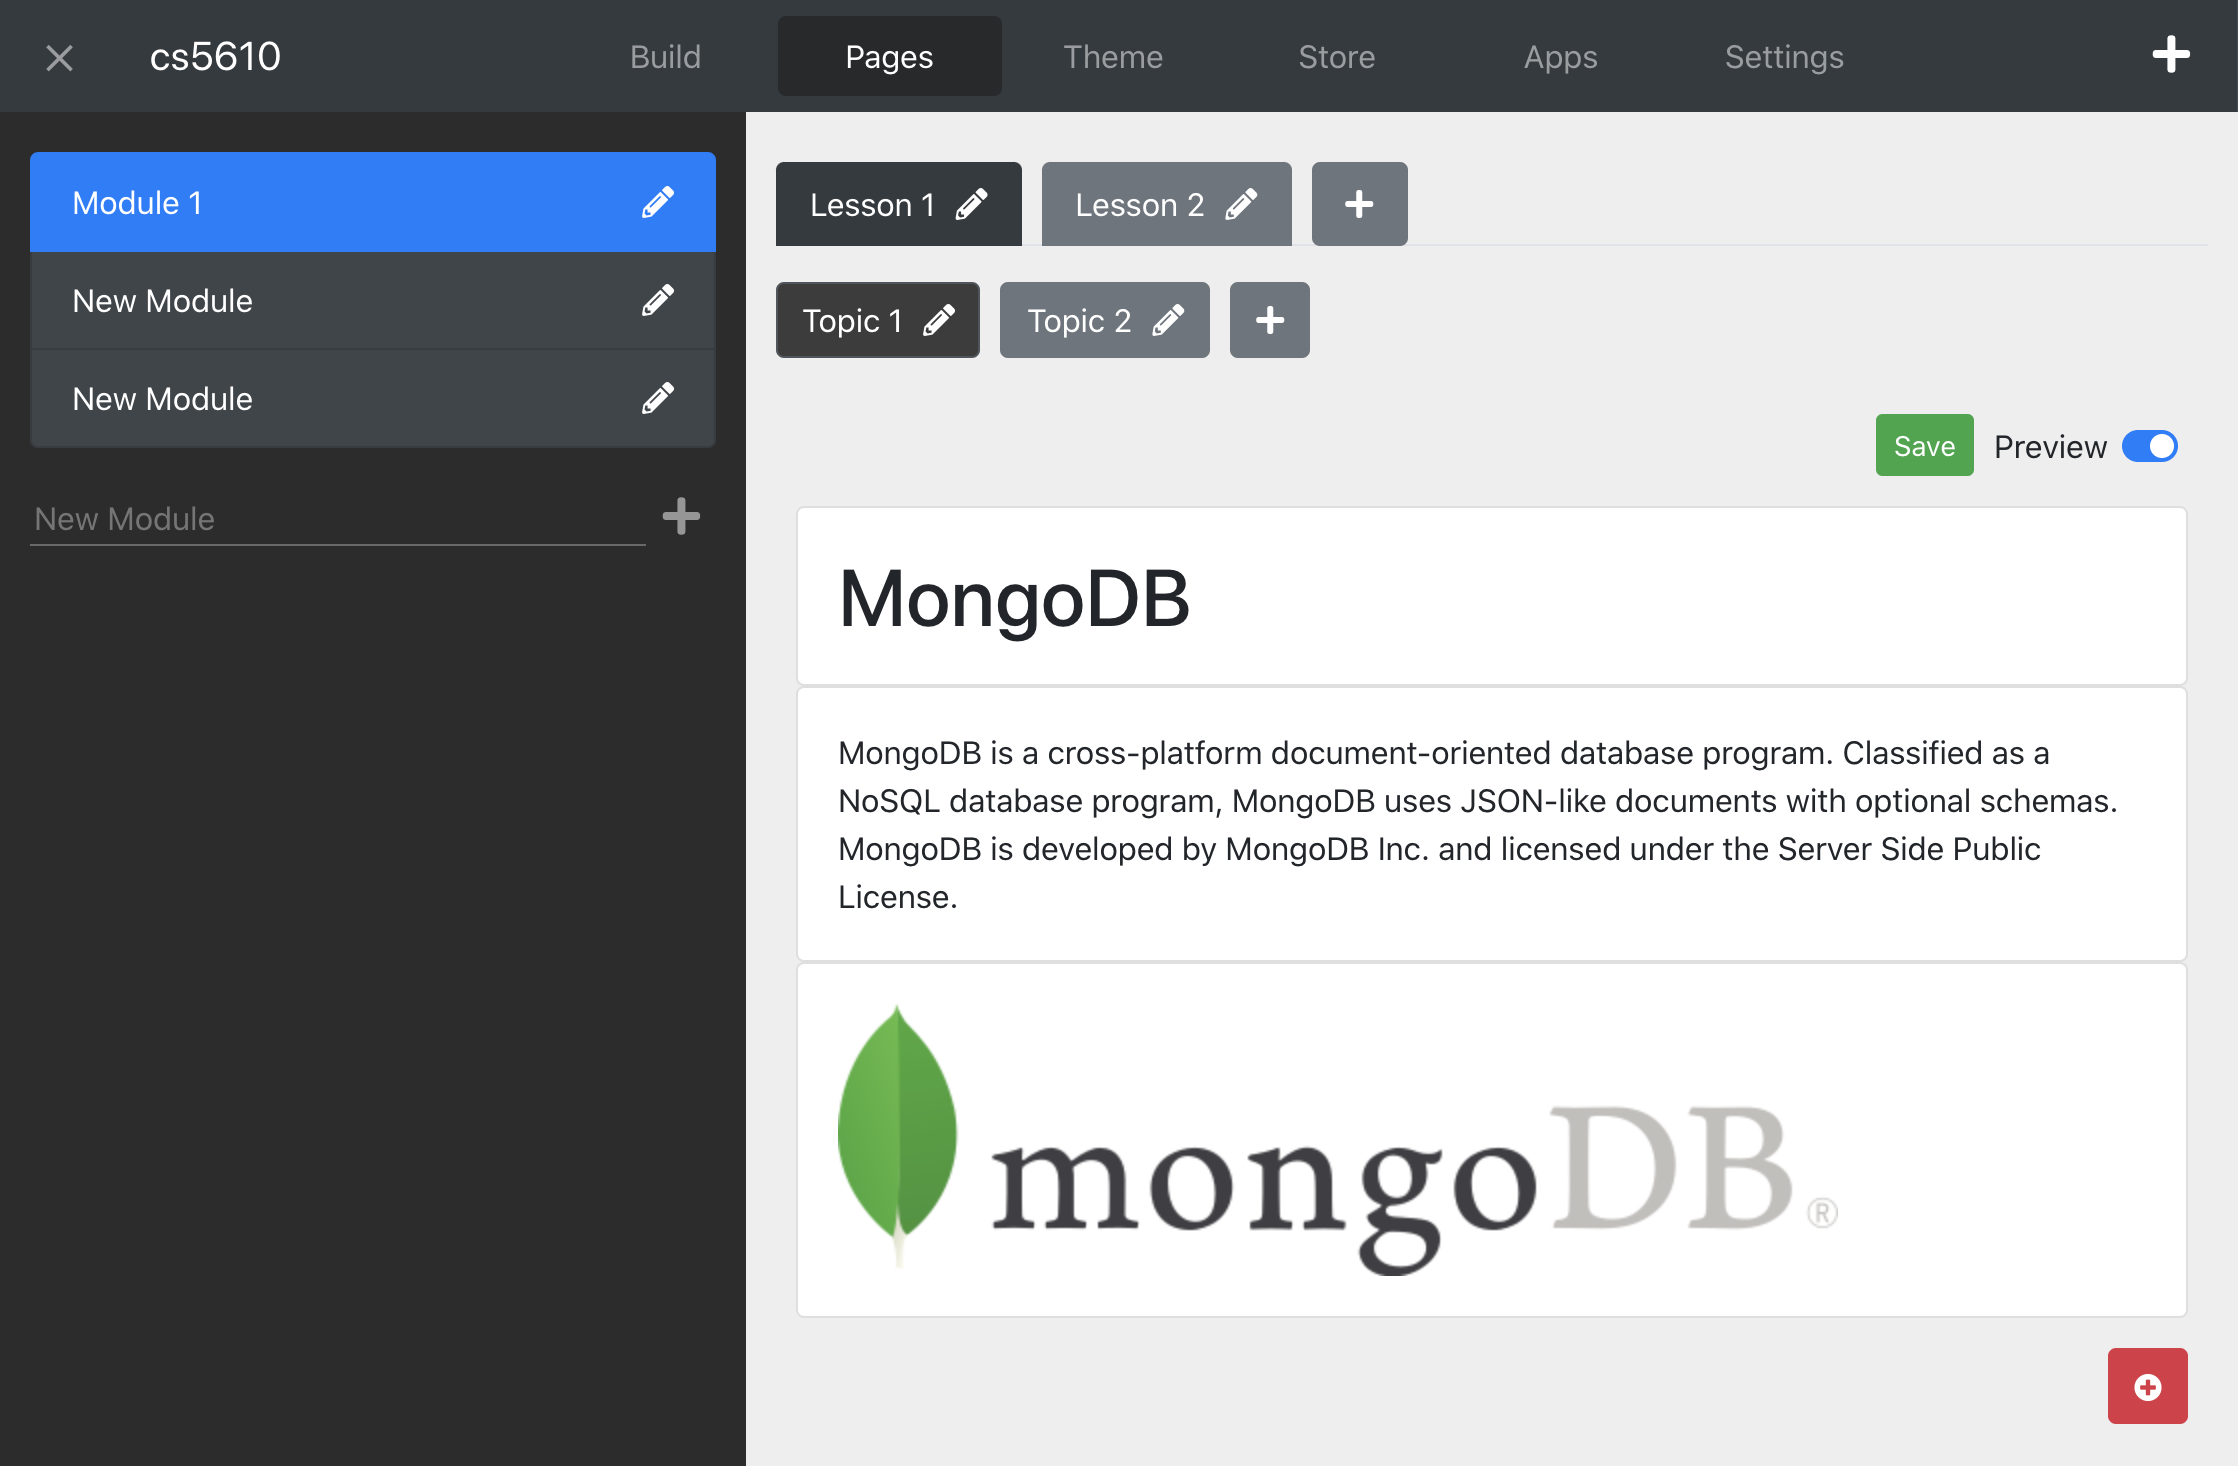The image size is (2238, 1466).
Task: Switch to the Theme tab
Action: [x=1112, y=57]
